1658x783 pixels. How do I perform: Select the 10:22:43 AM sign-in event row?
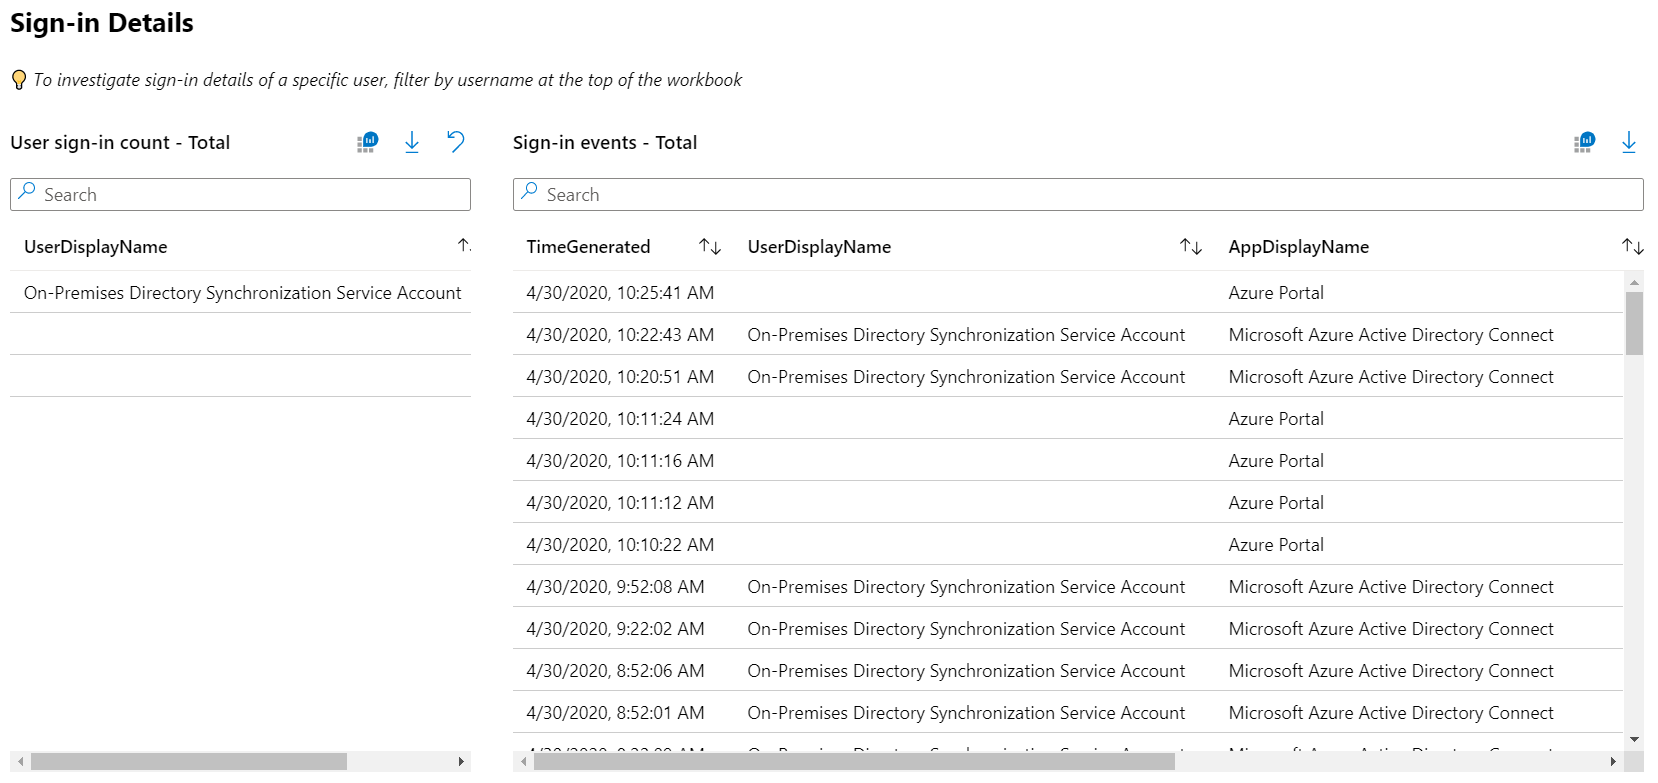(1067, 335)
